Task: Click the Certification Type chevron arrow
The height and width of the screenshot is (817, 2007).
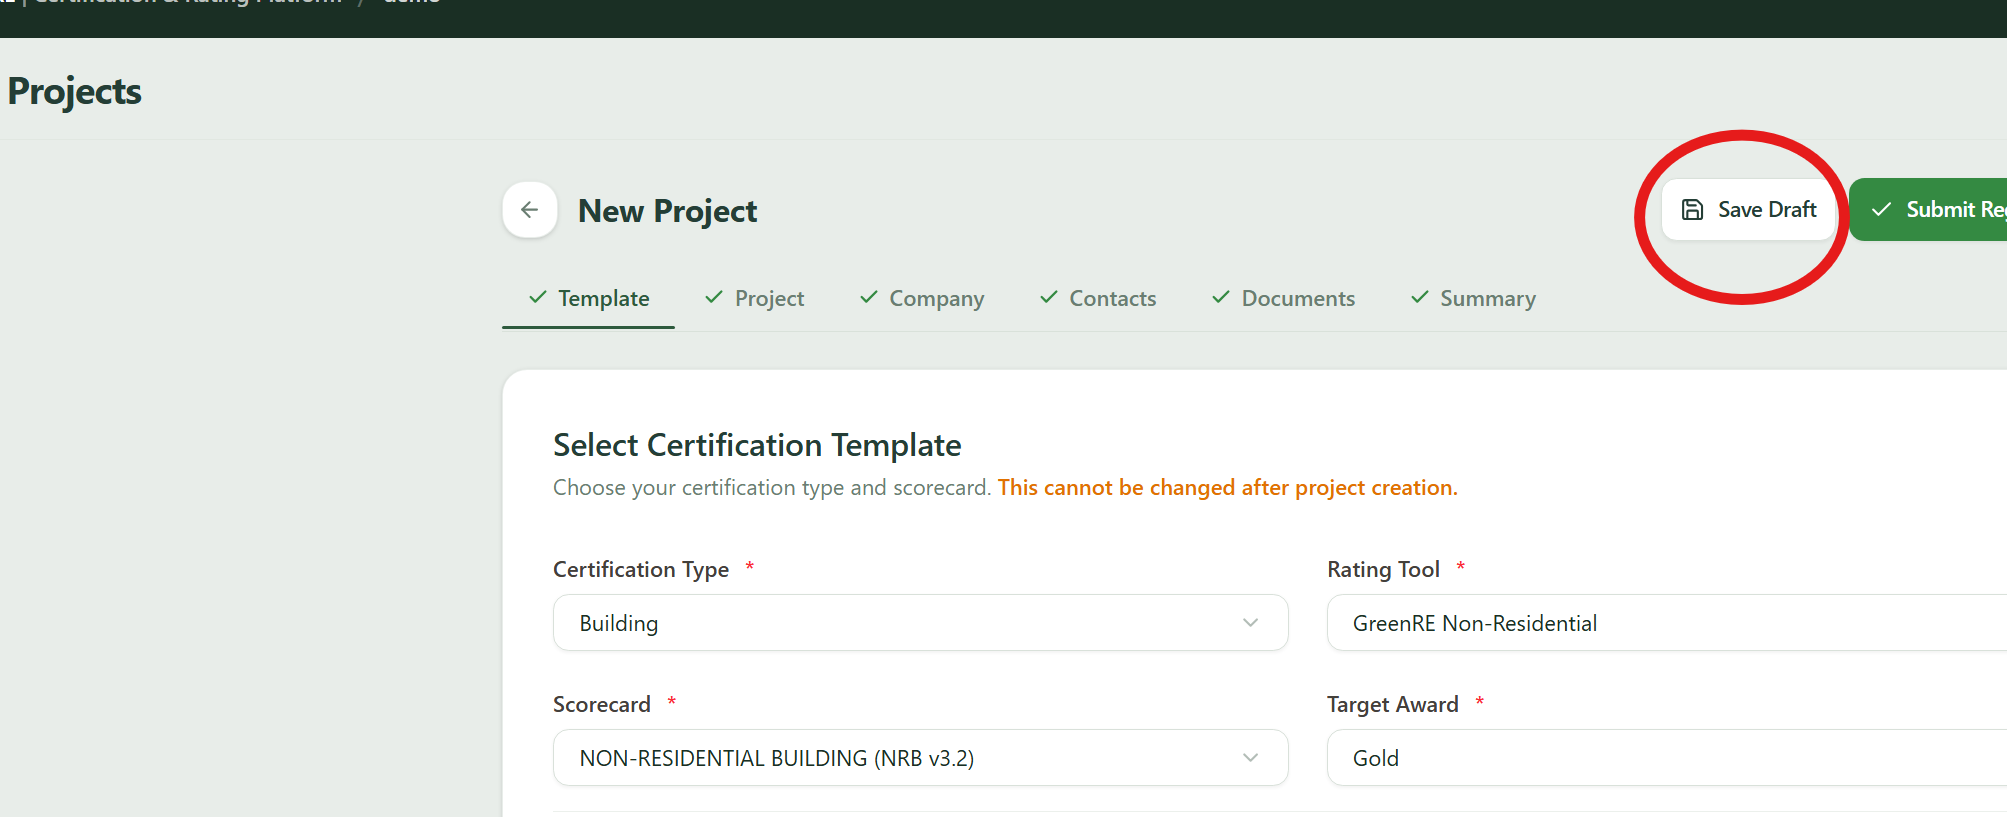Action: (1250, 623)
